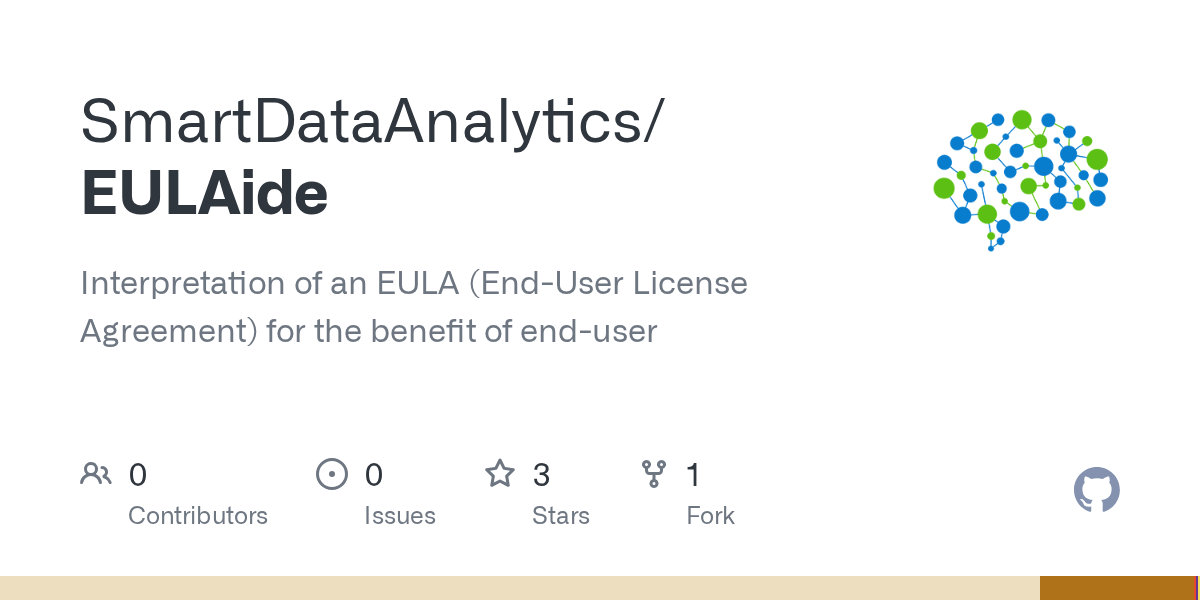Image resolution: width=1200 pixels, height=600 pixels.
Task: Select the "Stars" label text
Action: point(561,516)
